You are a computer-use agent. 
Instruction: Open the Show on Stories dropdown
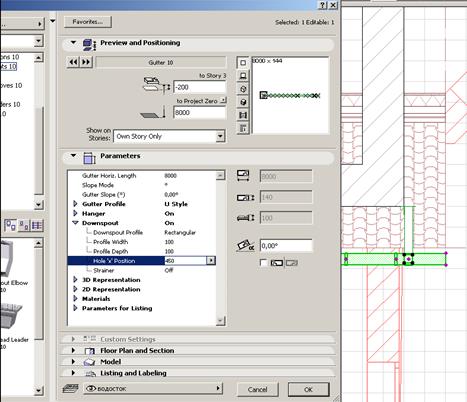[x=169, y=136]
